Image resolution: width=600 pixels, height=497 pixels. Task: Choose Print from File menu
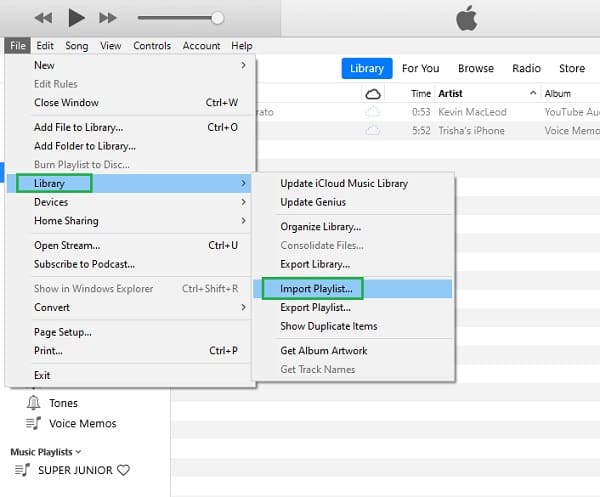pos(130,351)
